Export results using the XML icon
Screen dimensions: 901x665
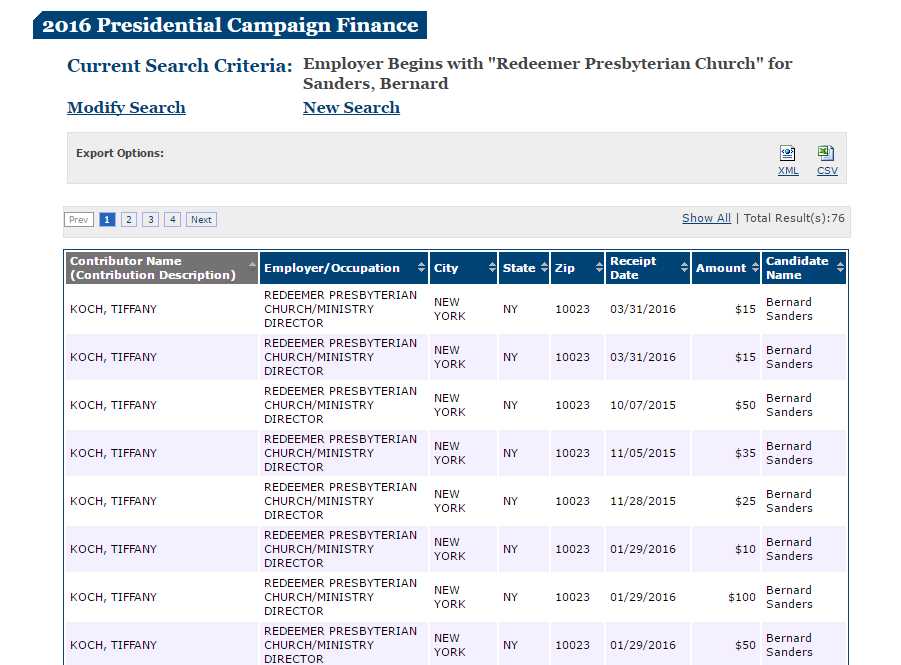point(787,153)
